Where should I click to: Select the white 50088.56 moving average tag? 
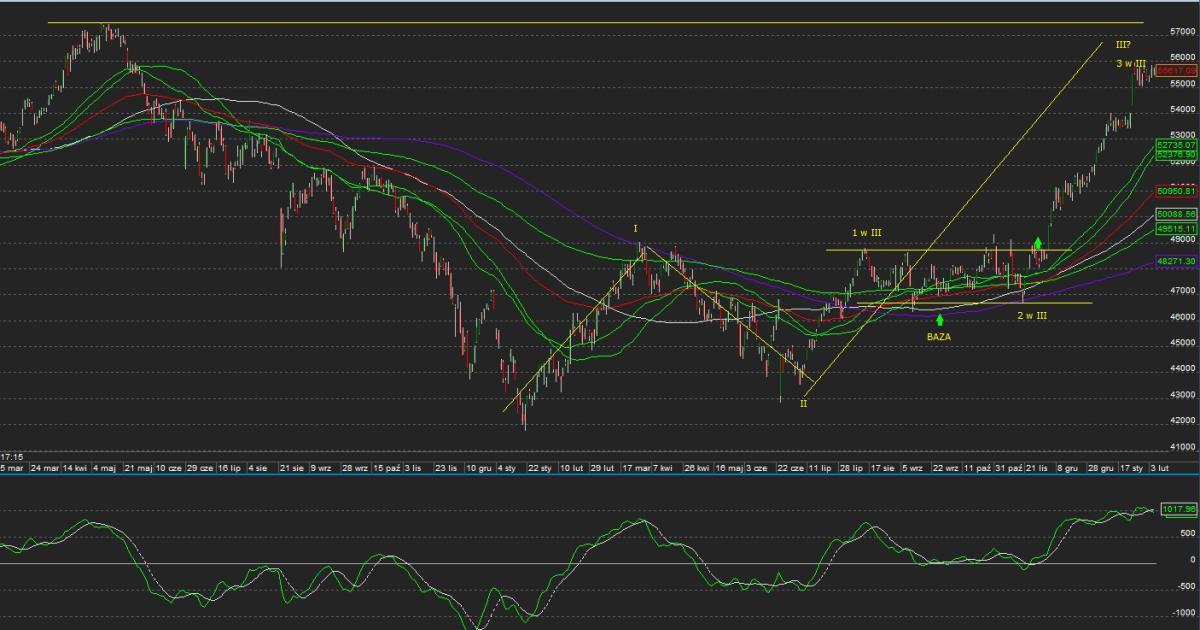pos(1177,214)
